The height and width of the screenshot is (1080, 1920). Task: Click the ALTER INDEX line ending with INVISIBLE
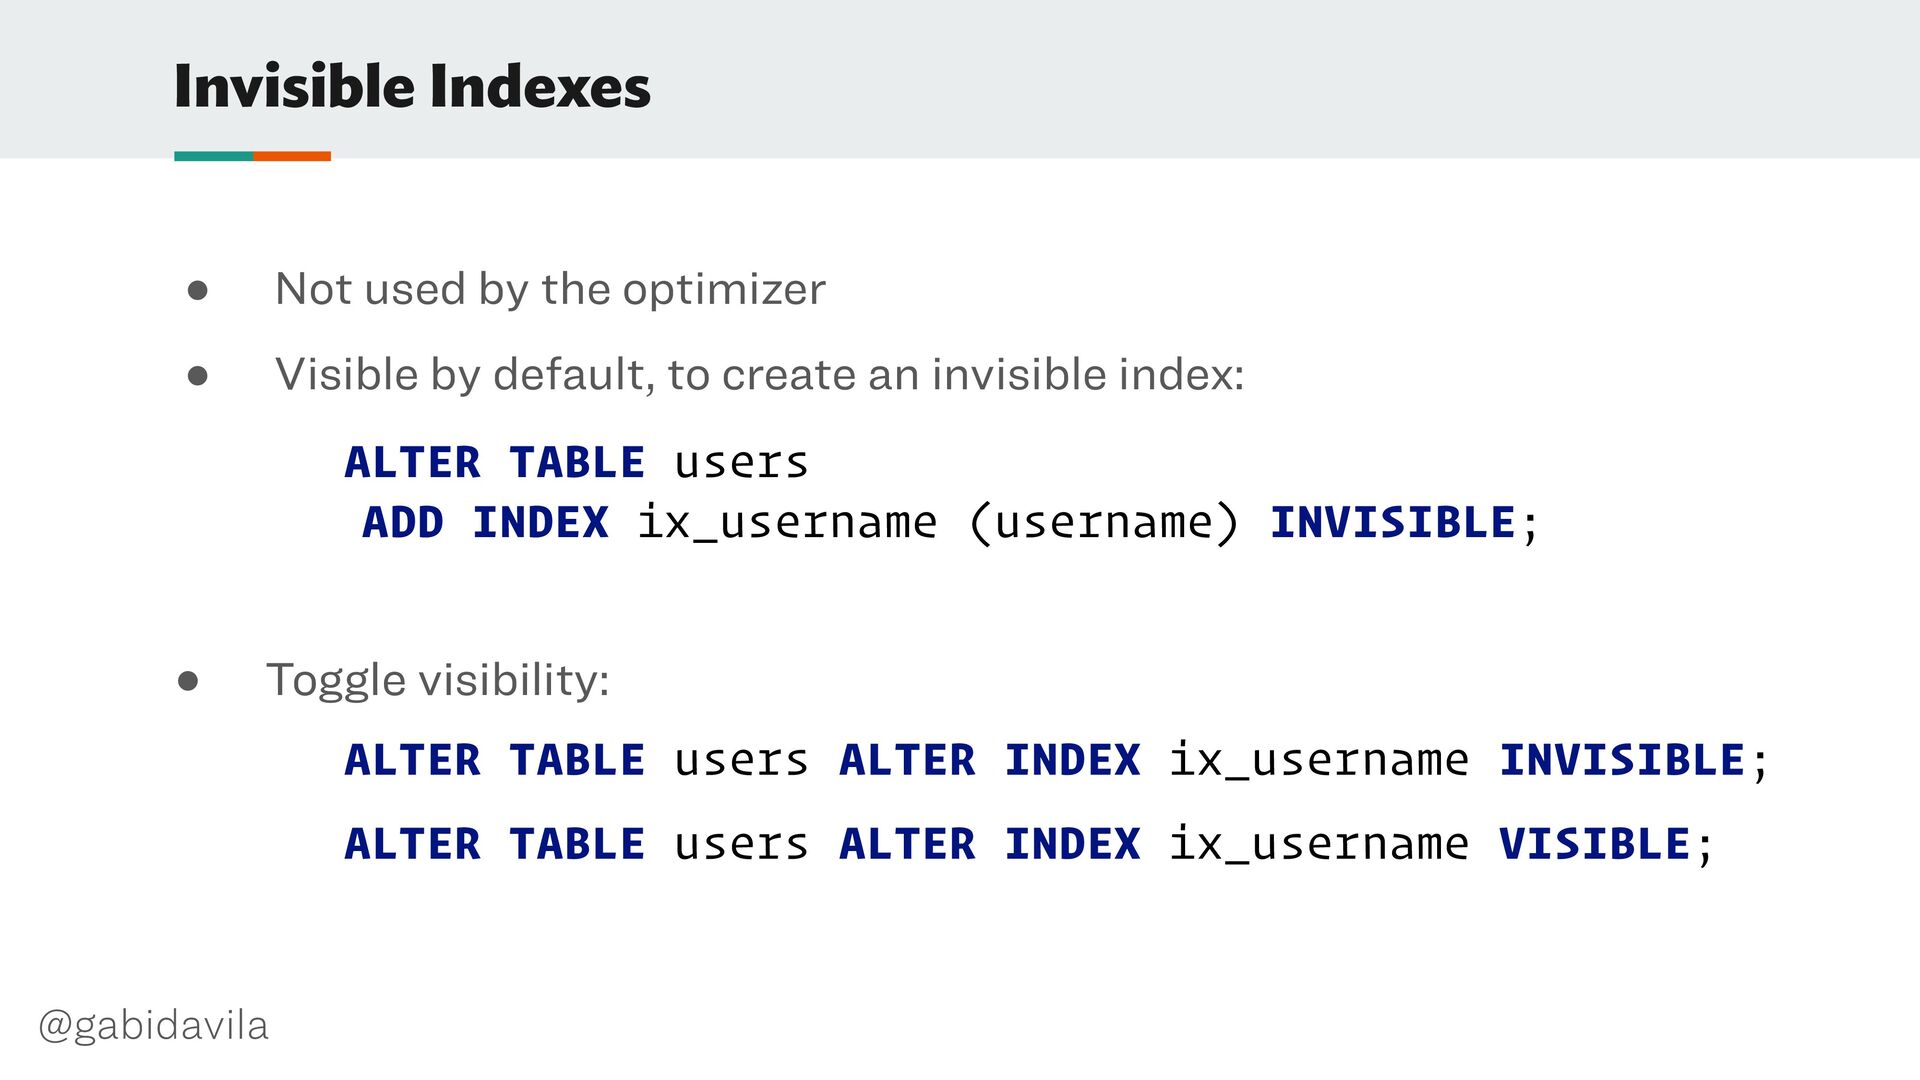pos(1056,760)
